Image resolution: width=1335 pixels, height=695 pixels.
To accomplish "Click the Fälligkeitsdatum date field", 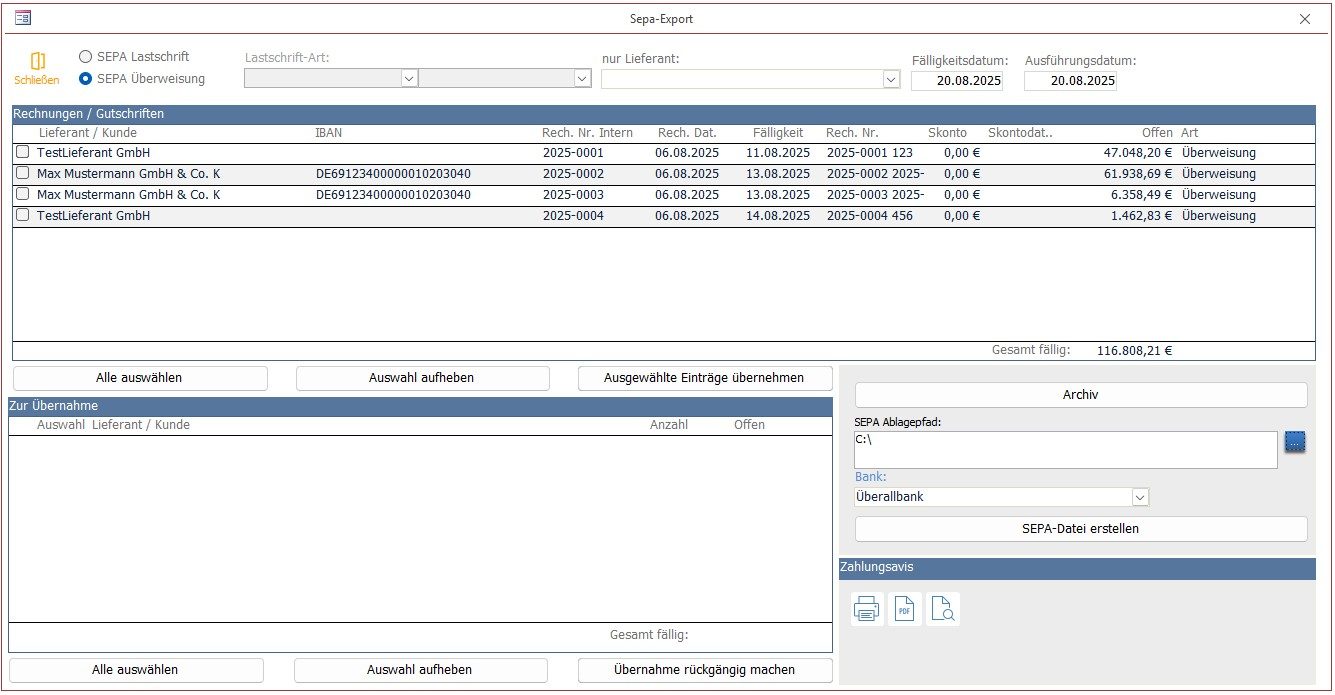I will click(957, 81).
